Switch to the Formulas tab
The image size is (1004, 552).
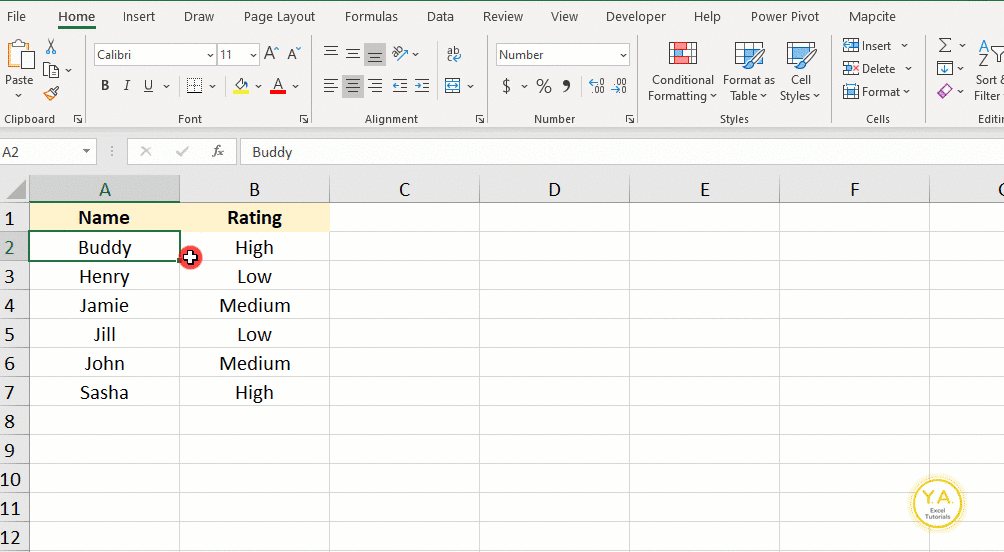(x=371, y=17)
